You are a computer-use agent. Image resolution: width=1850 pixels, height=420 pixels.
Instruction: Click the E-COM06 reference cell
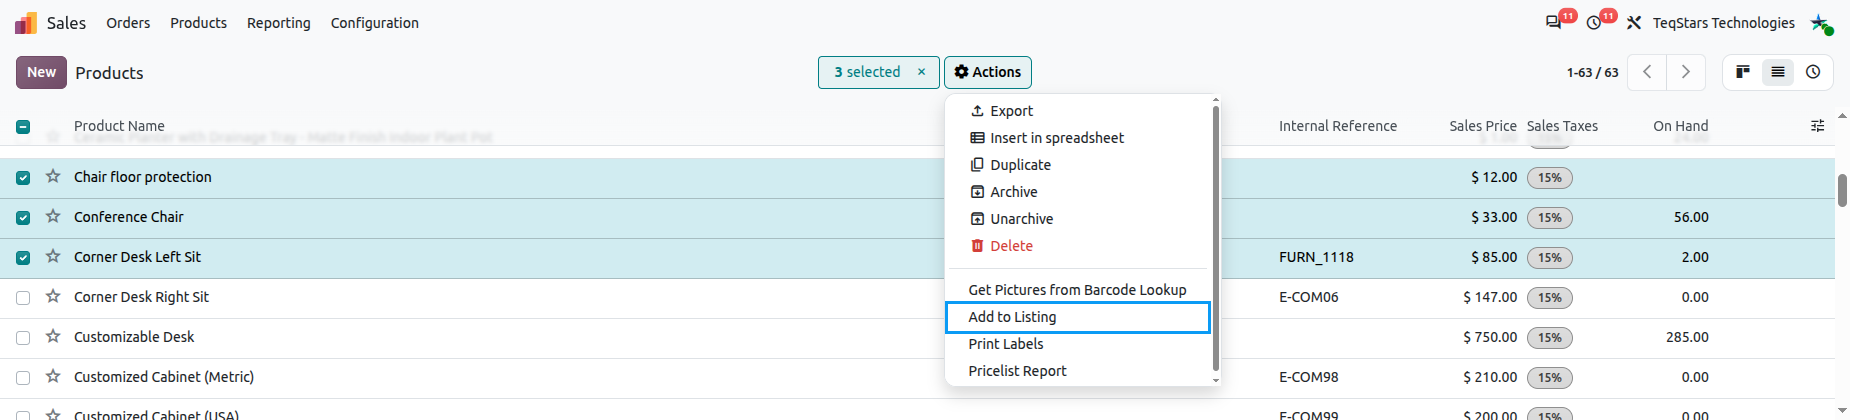(x=1309, y=297)
